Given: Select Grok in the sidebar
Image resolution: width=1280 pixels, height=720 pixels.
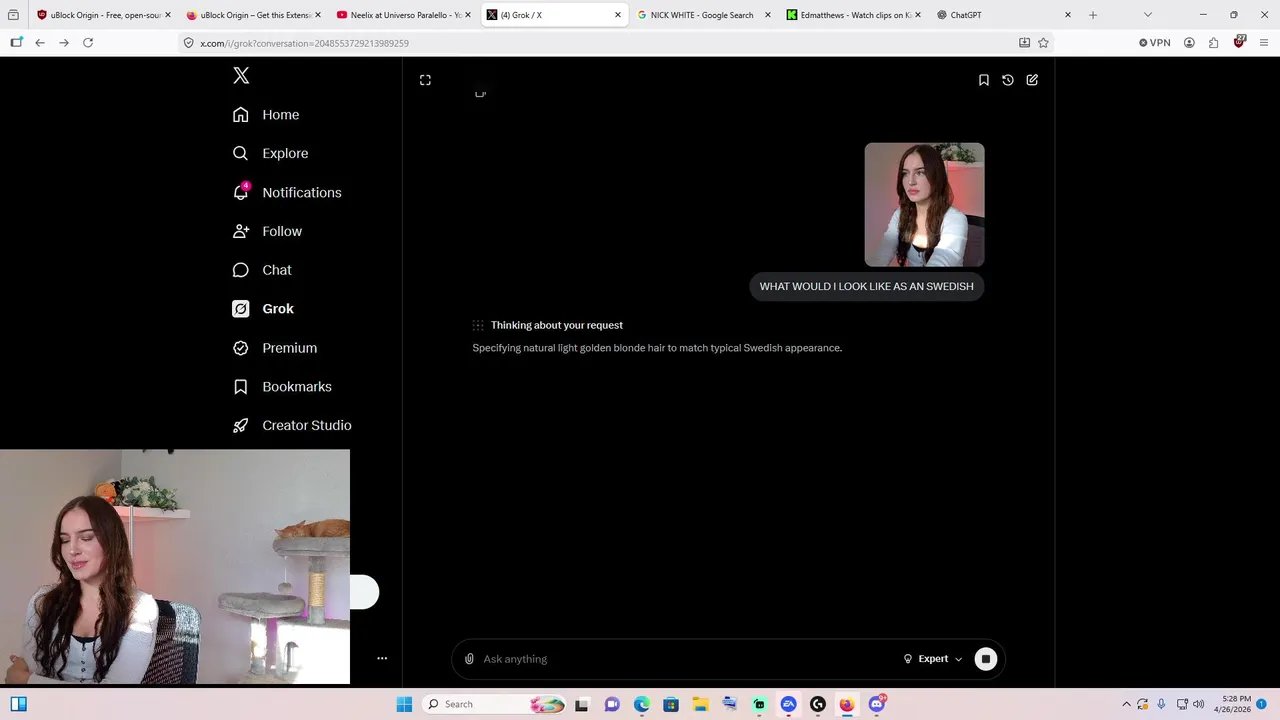Looking at the screenshot, I should (x=263, y=309).
